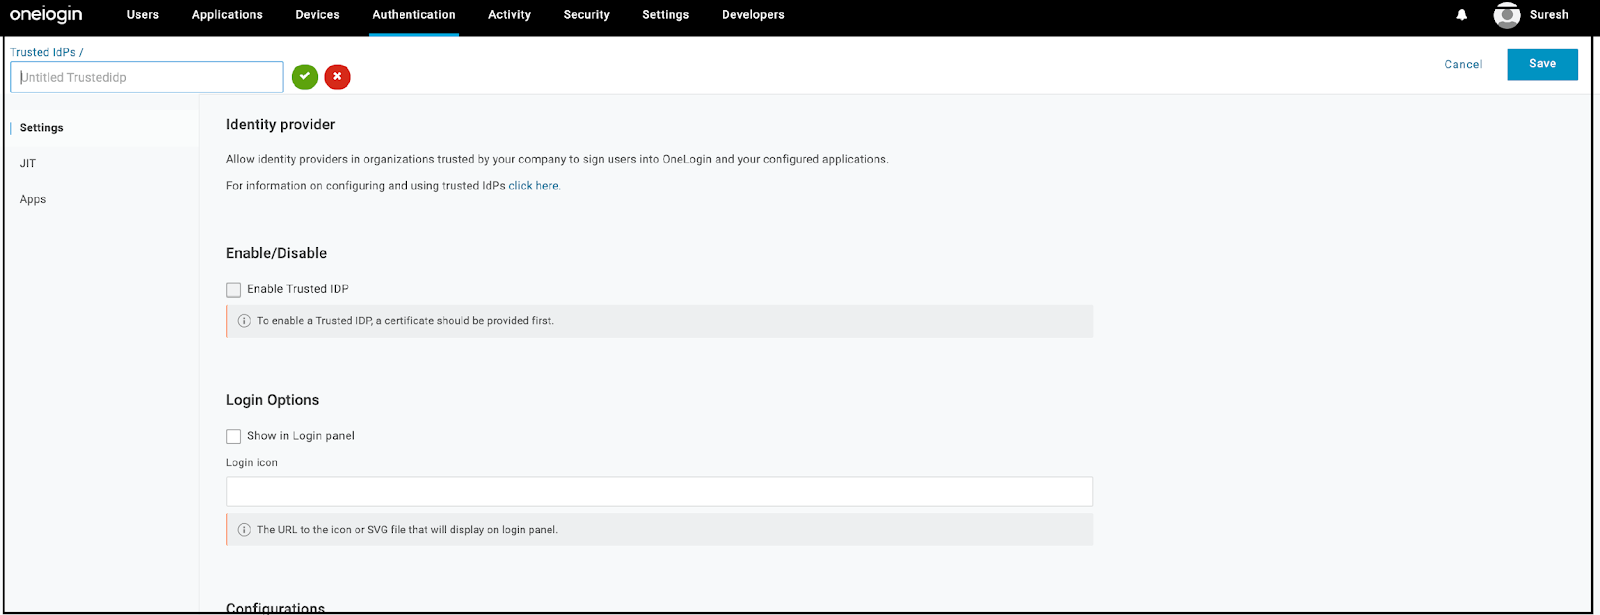Click the icon URL hint text
The width and height of the screenshot is (1600, 615).
coord(407,530)
